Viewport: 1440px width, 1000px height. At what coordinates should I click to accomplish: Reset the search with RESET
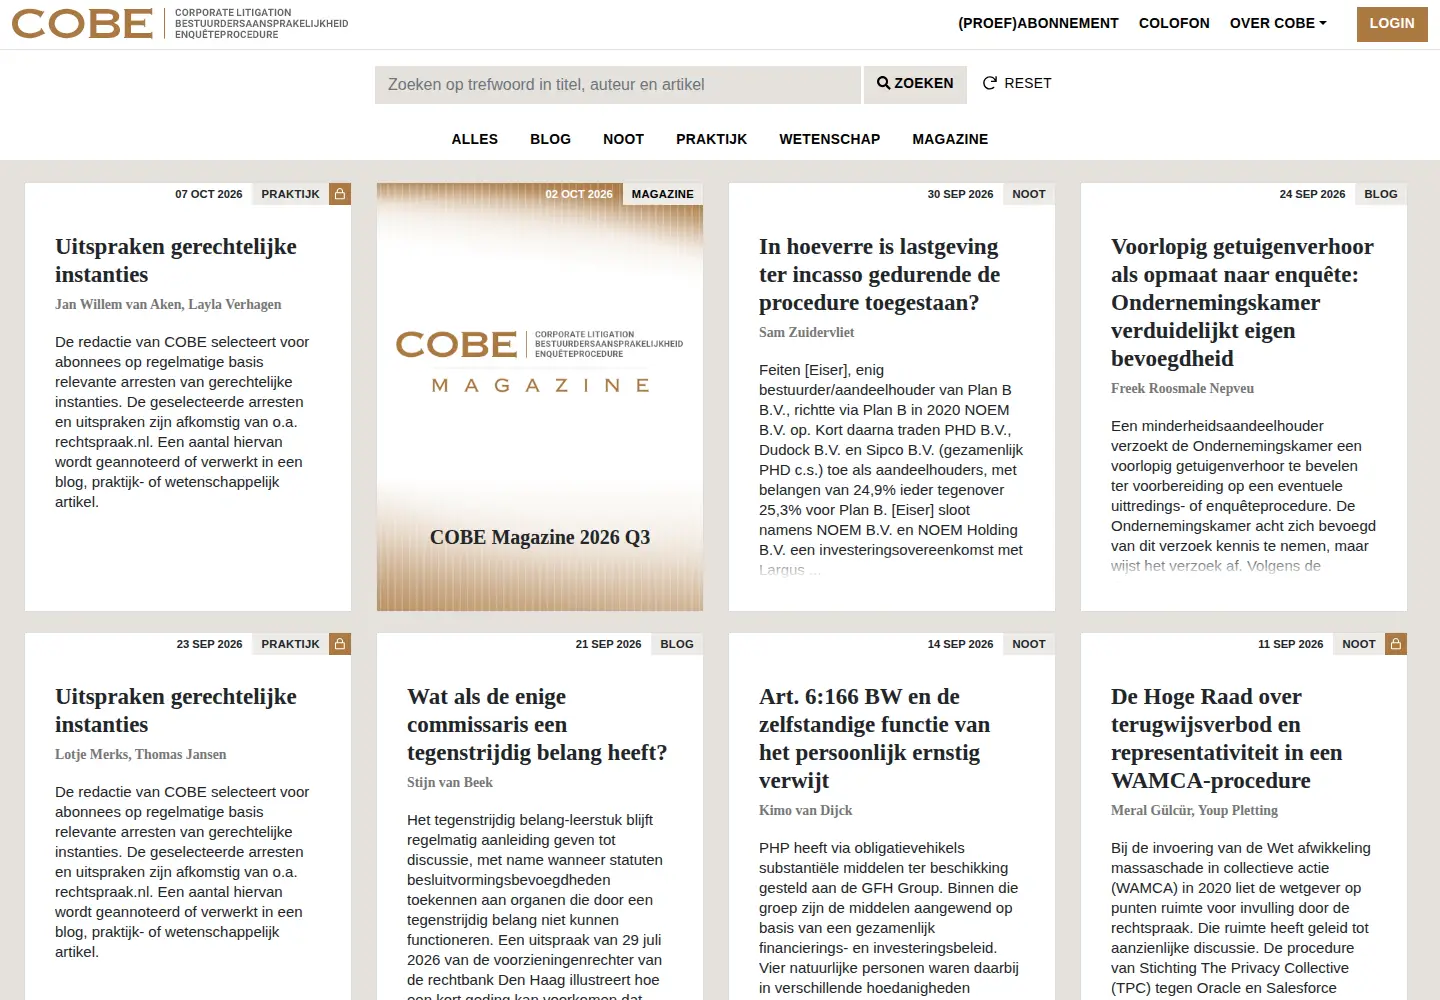click(x=1017, y=83)
